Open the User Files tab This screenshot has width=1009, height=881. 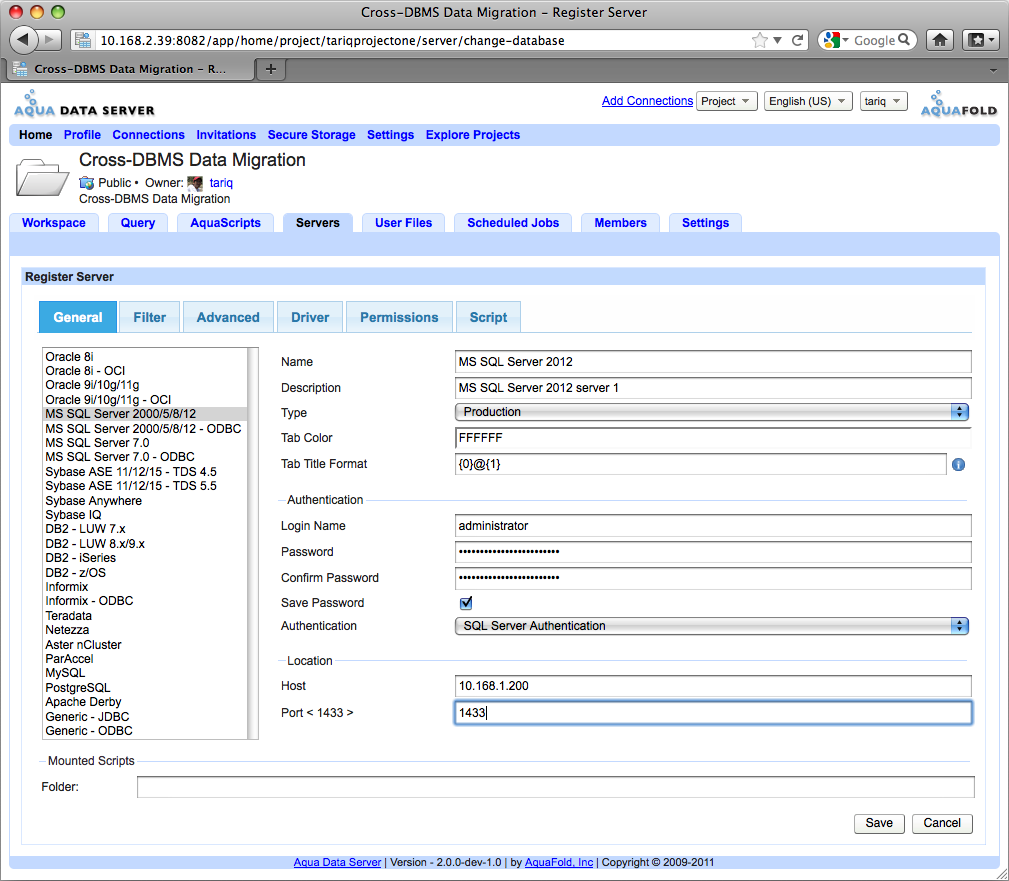click(403, 223)
